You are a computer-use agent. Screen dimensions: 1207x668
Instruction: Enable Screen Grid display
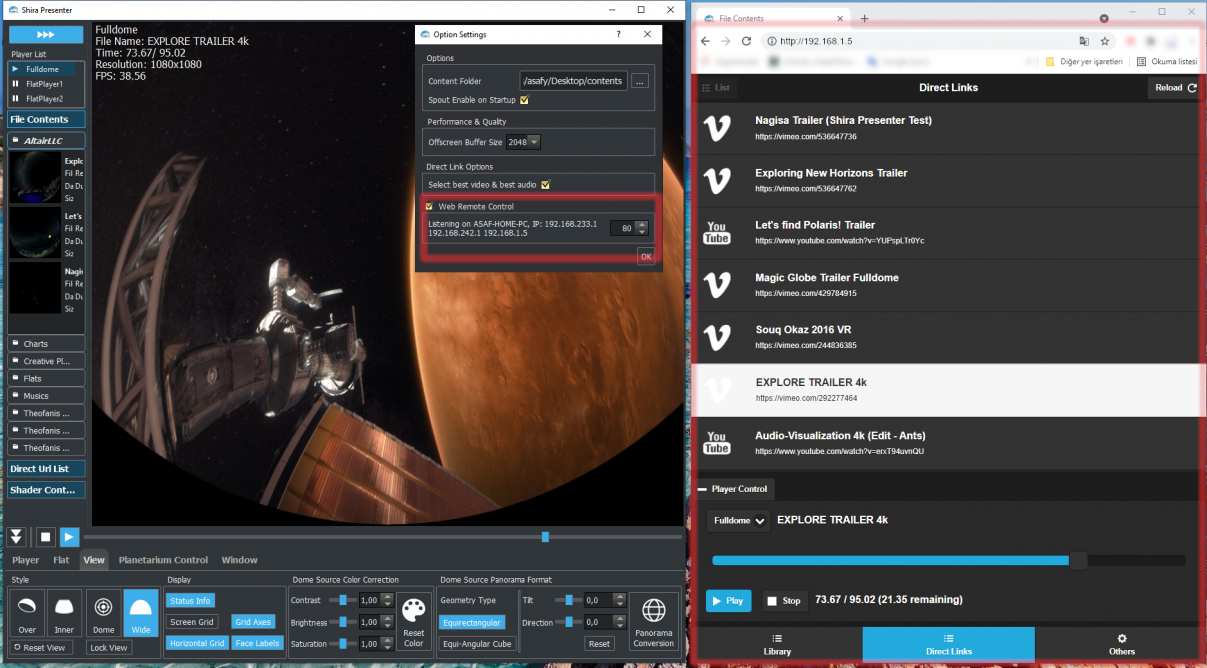coord(192,622)
